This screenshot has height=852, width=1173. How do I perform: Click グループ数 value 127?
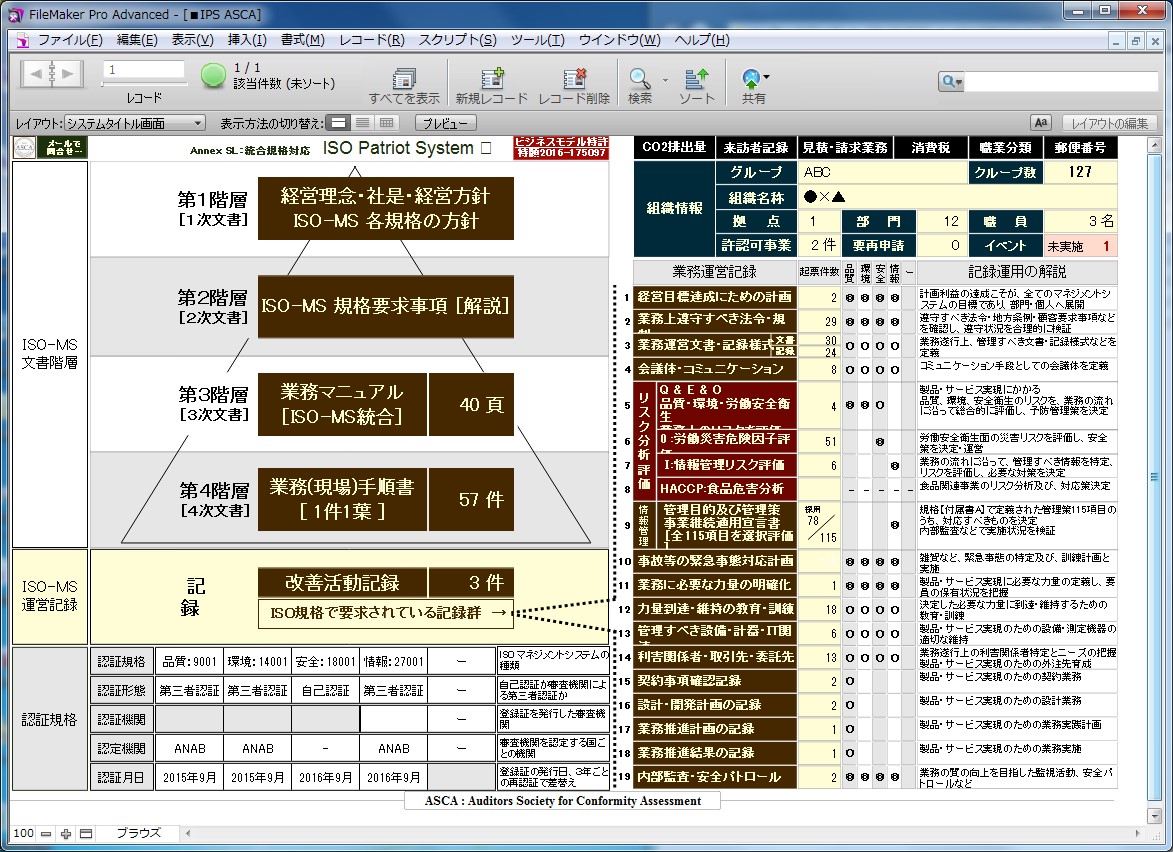pyautogui.click(x=1080, y=172)
